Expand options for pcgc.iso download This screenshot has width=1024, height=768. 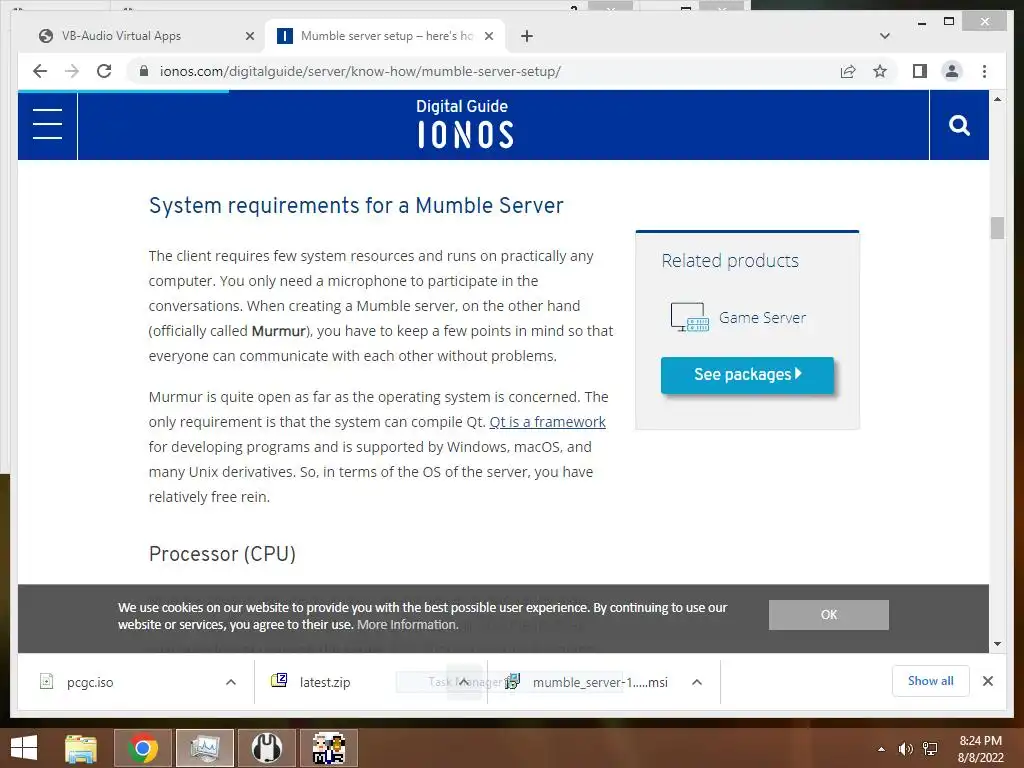[x=231, y=682]
